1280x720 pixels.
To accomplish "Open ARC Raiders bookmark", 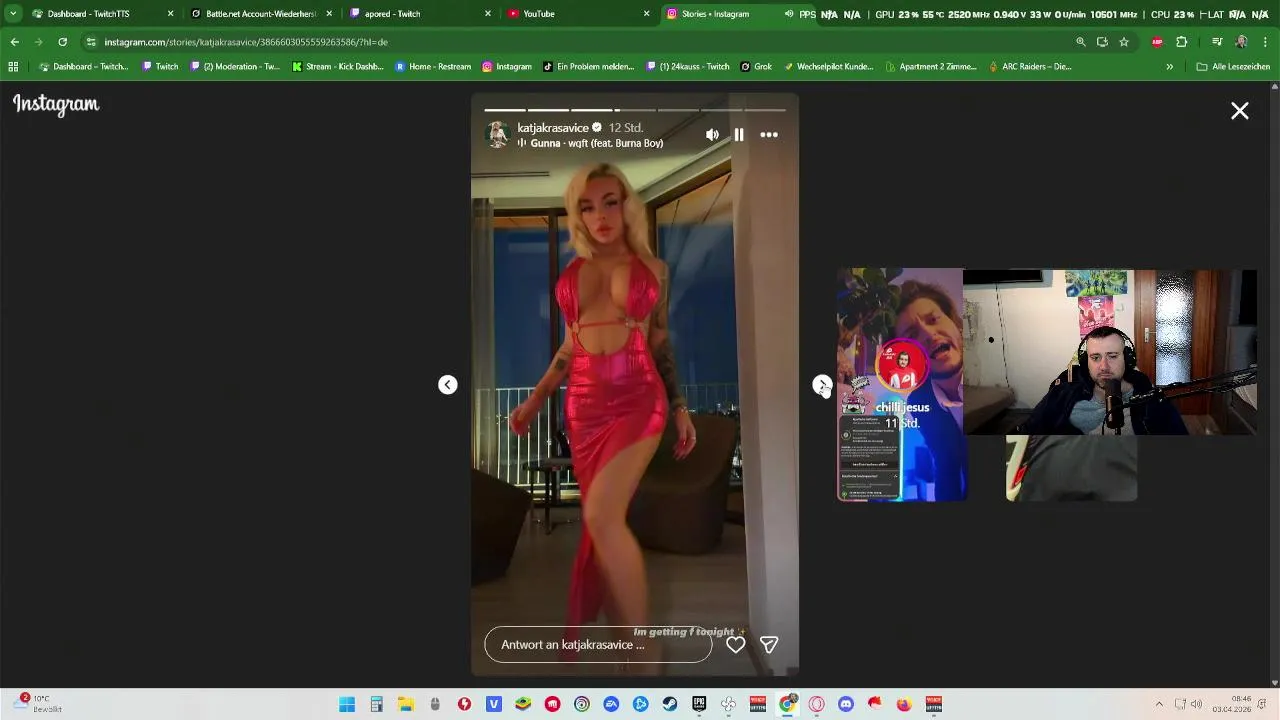I will click(x=1029, y=67).
